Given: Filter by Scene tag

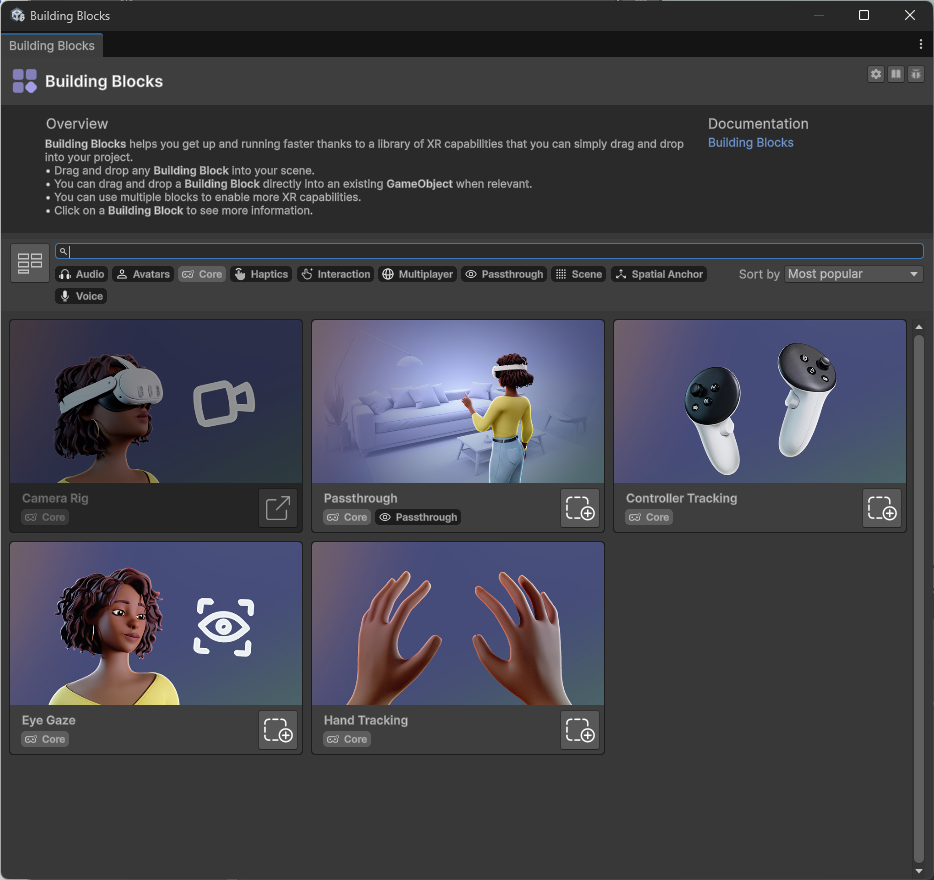Looking at the screenshot, I should 578,274.
